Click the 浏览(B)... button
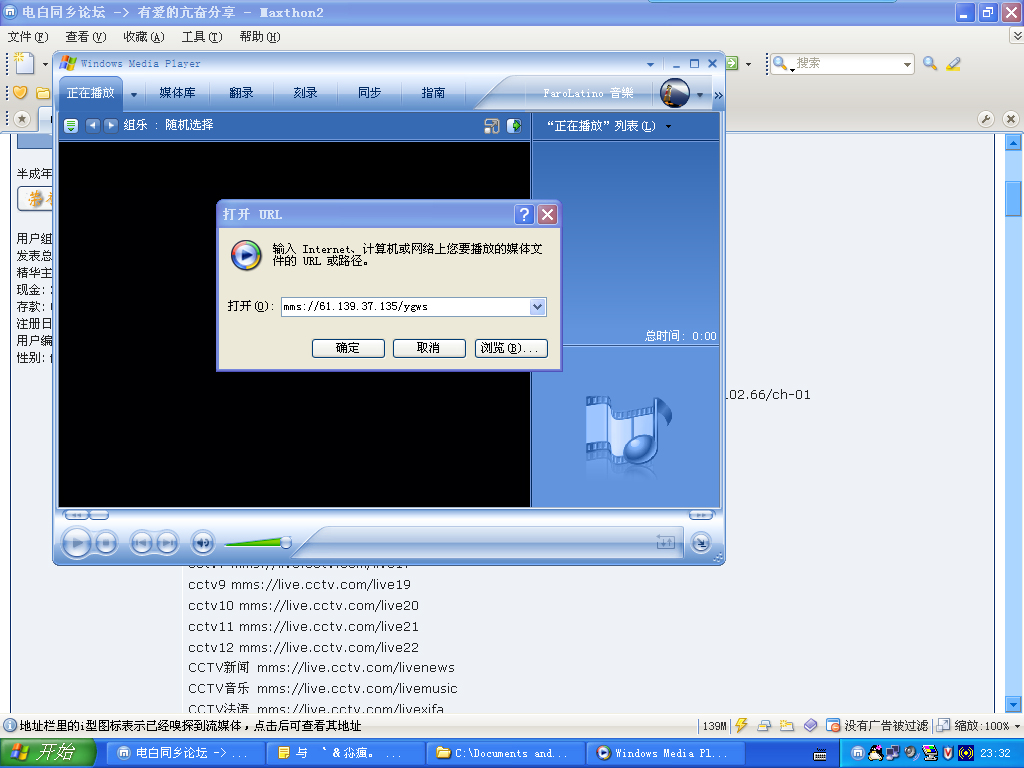This screenshot has height=768, width=1024. (x=511, y=348)
